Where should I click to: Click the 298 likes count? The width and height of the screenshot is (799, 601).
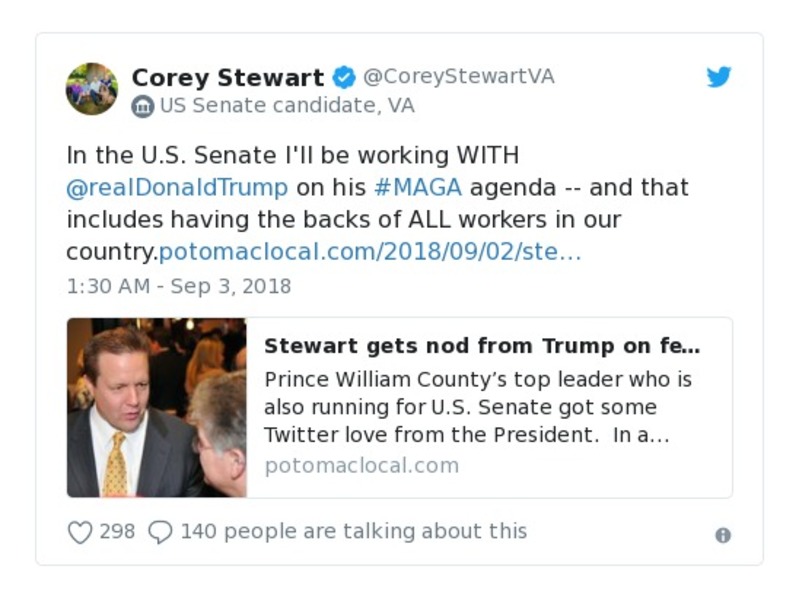(117, 531)
